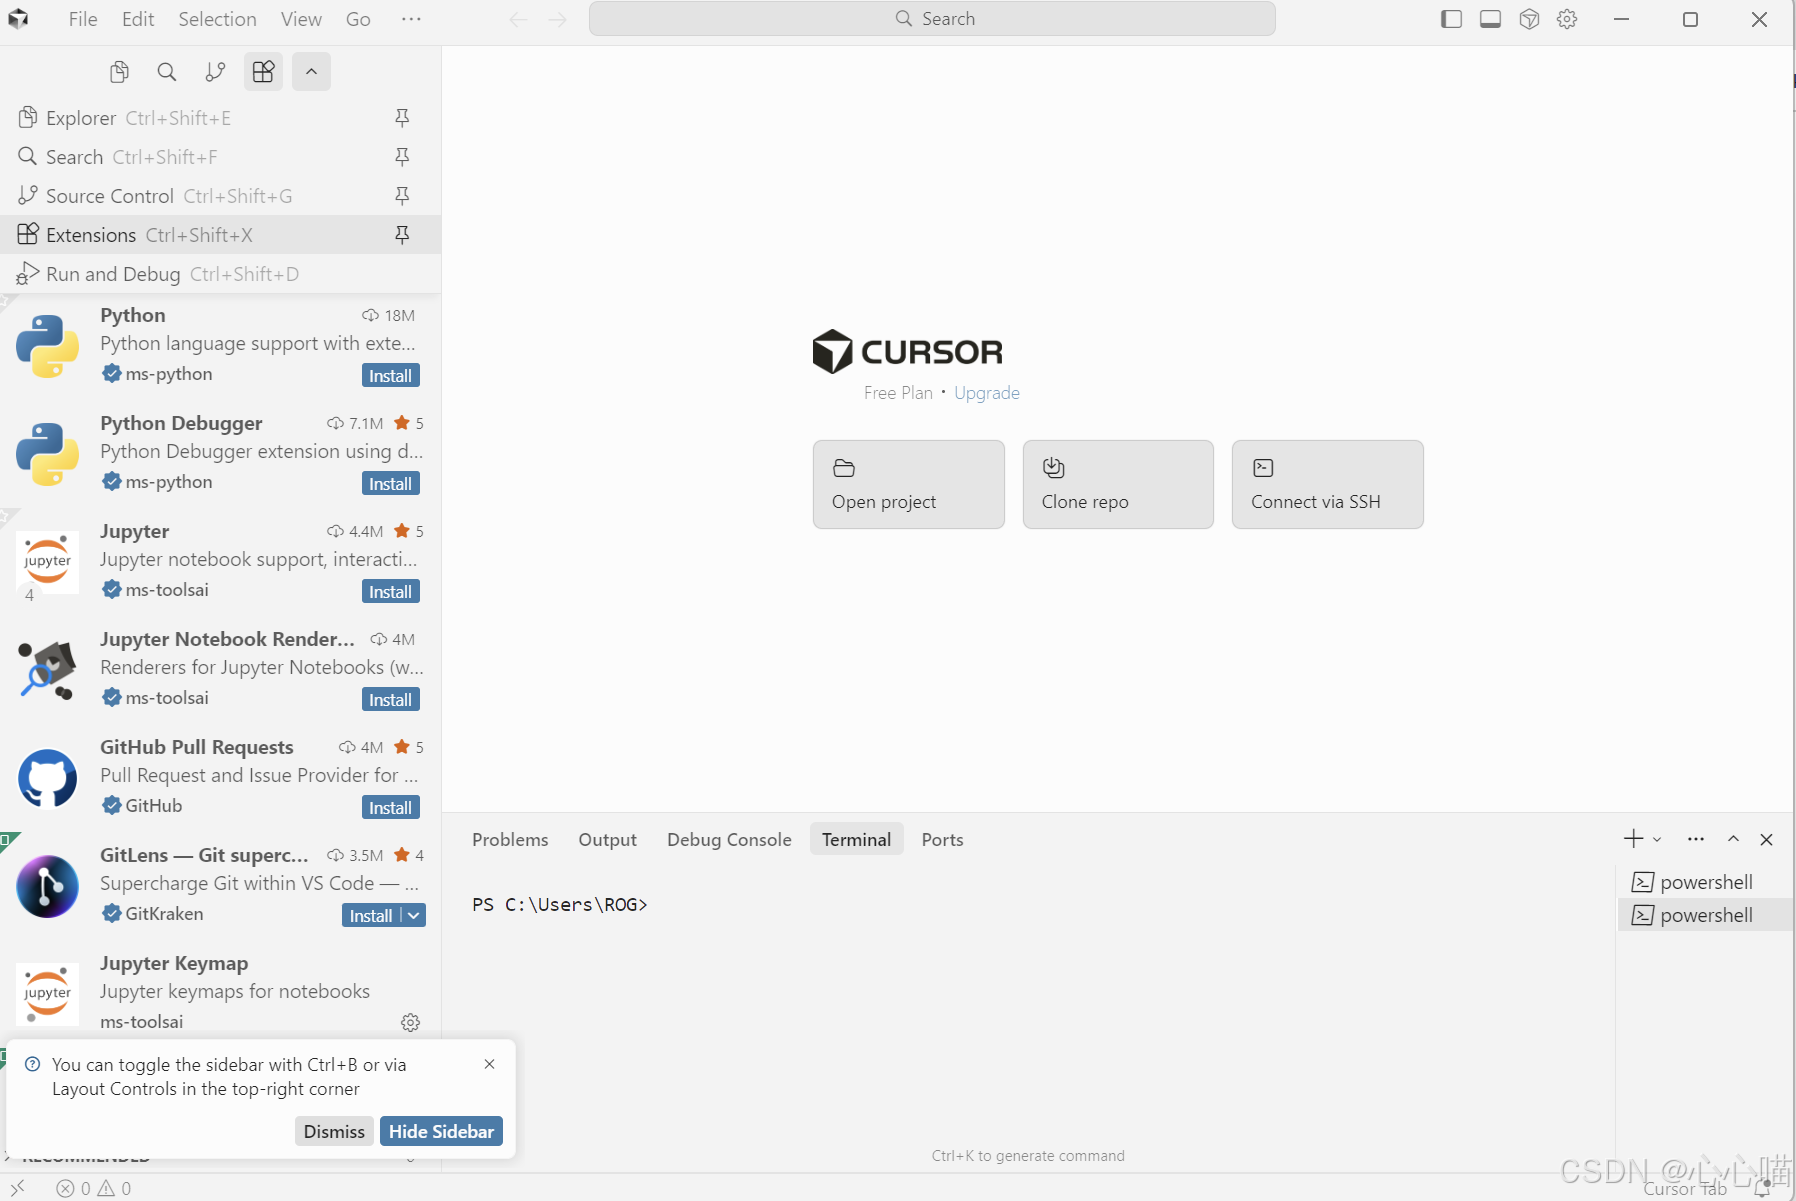Viewport: 1796px width, 1201px height.
Task: Click the Hide Sidebar button
Action: pos(441,1132)
